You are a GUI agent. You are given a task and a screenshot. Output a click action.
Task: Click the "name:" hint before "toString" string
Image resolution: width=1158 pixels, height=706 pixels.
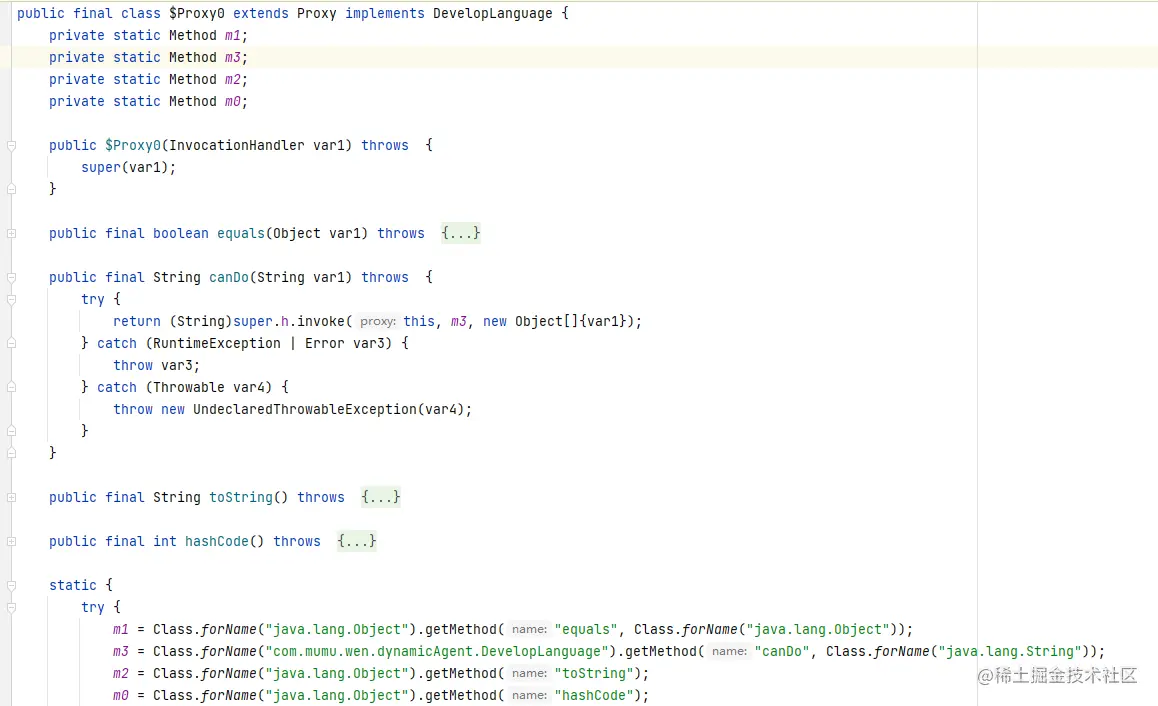tap(530, 674)
